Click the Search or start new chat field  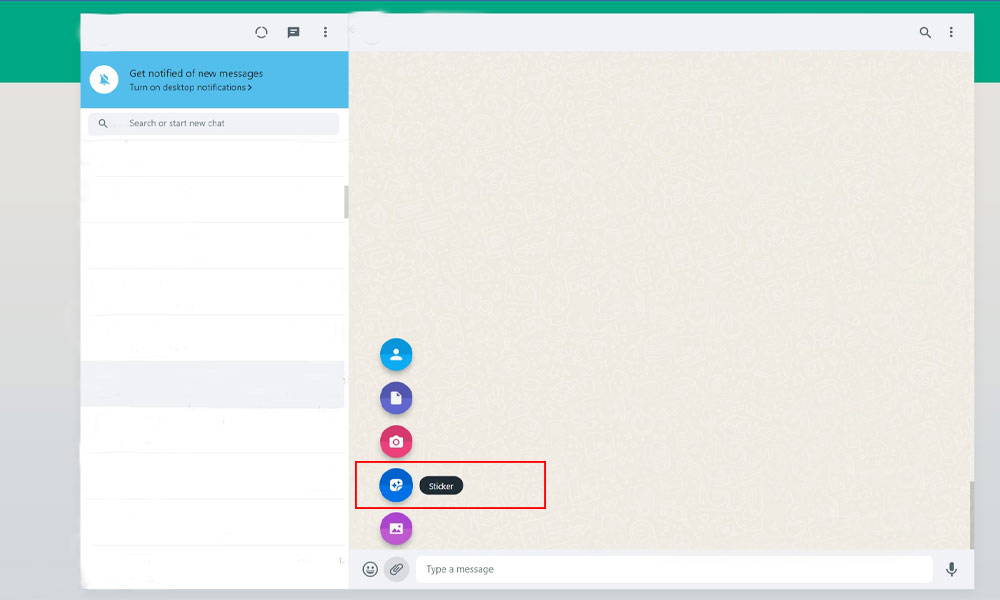[213, 123]
